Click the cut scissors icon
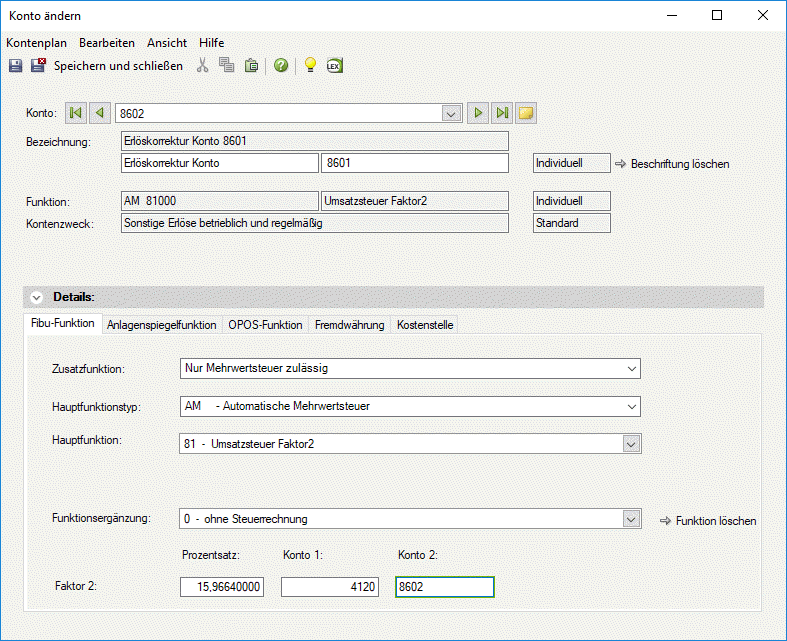The image size is (787, 641). 203,66
